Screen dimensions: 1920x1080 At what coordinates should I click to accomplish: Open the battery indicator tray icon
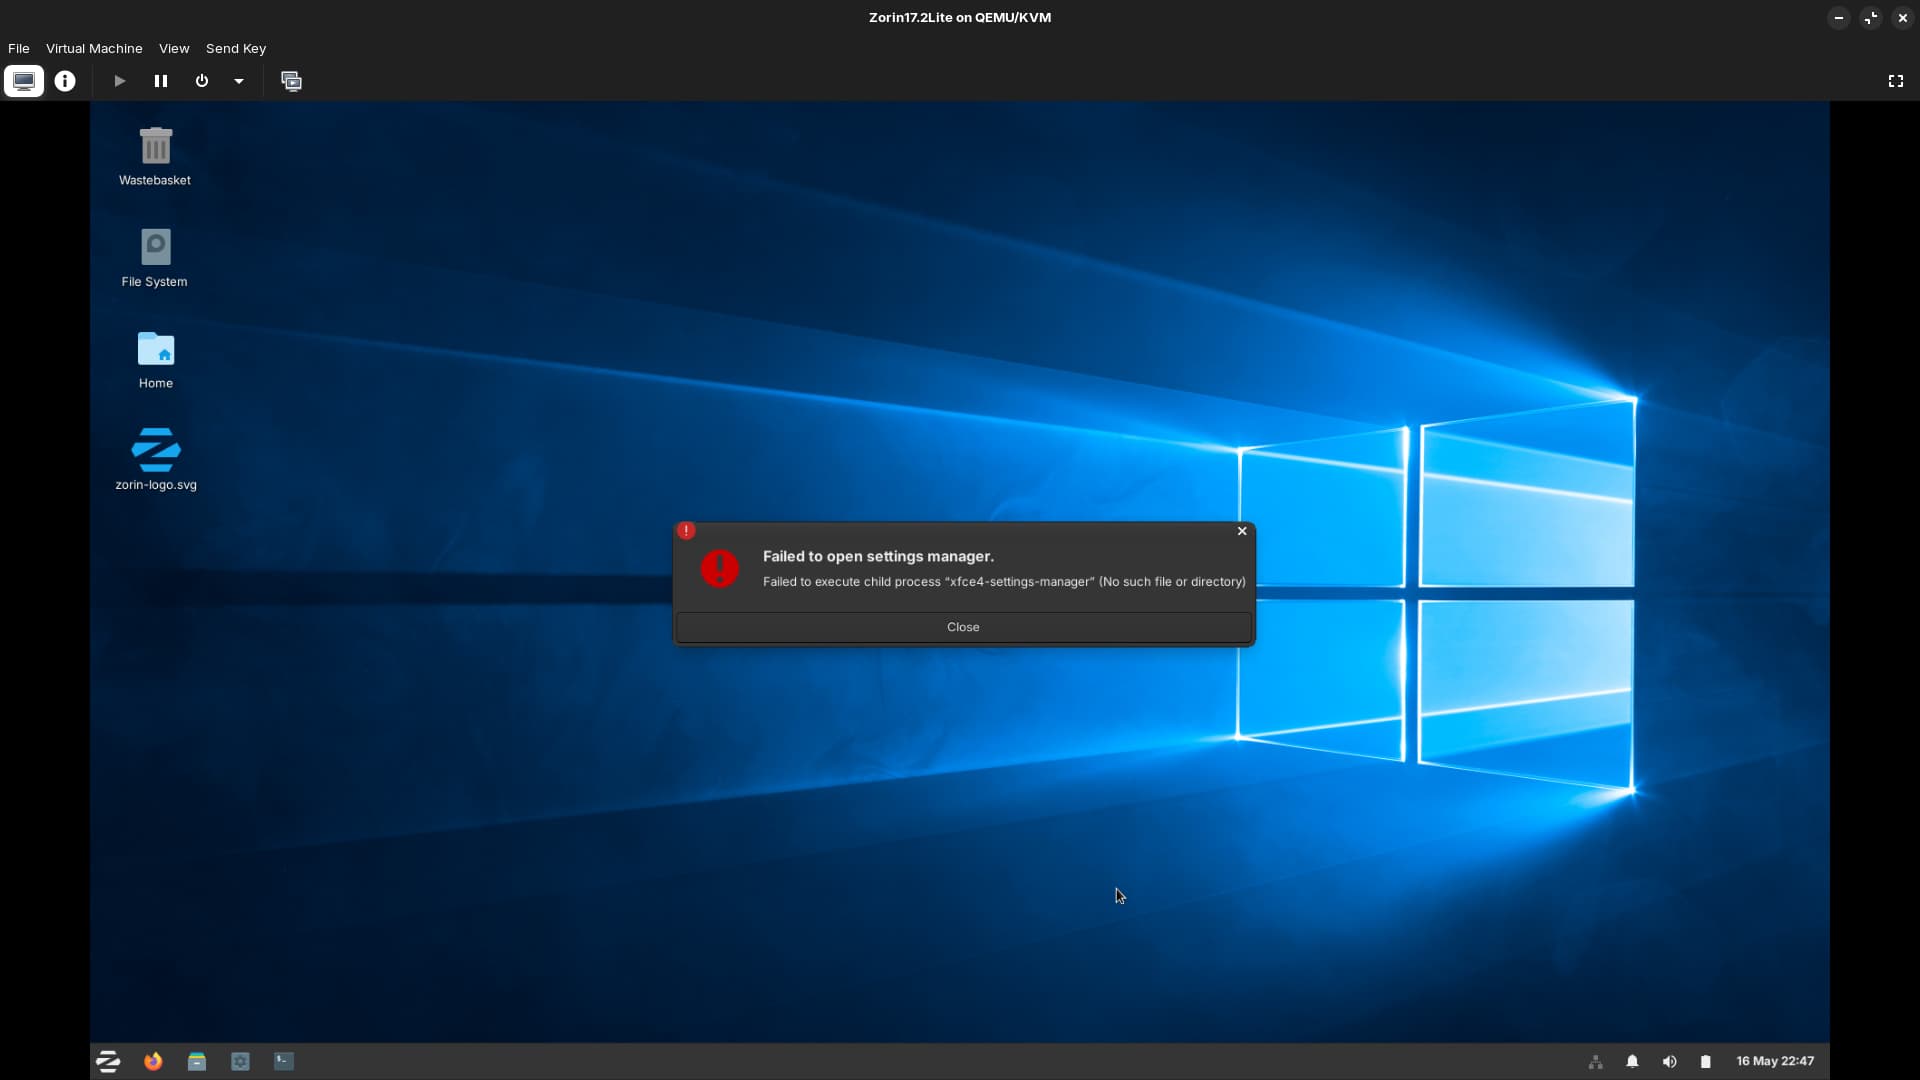coord(1706,1062)
